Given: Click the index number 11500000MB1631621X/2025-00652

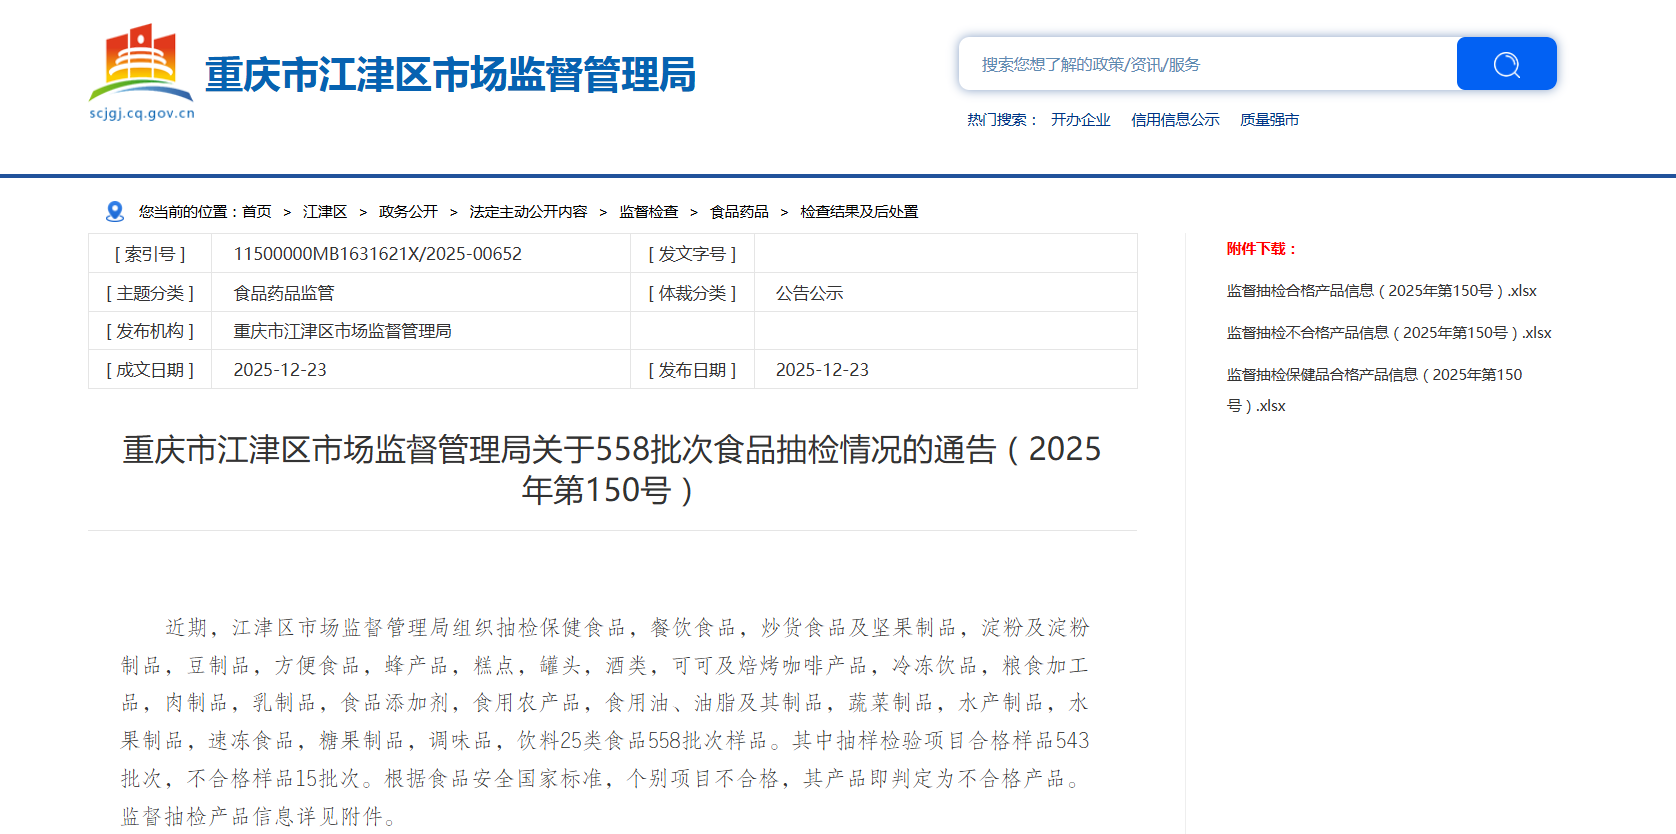Looking at the screenshot, I should [377, 254].
